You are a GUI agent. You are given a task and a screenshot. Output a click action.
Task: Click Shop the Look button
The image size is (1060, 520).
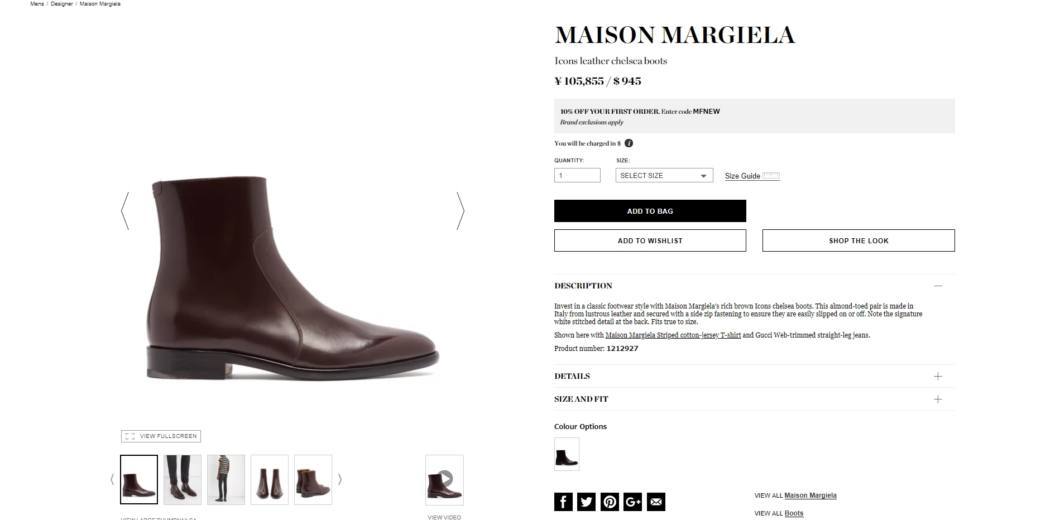point(859,241)
